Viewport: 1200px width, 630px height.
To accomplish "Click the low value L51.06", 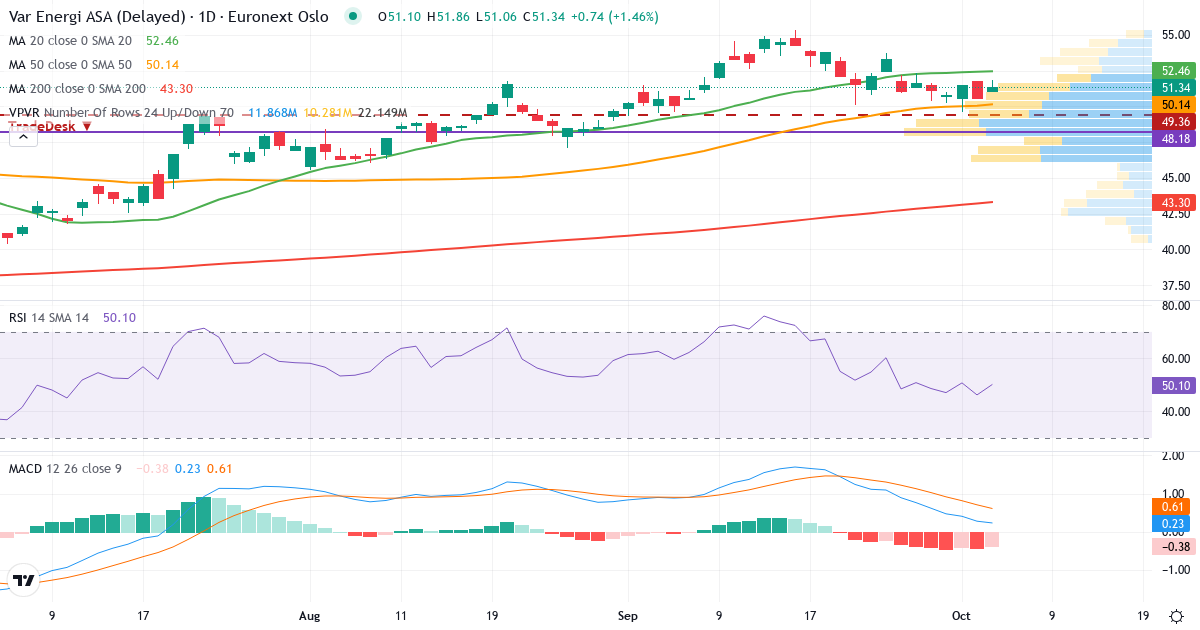I will pyautogui.click(x=496, y=17).
